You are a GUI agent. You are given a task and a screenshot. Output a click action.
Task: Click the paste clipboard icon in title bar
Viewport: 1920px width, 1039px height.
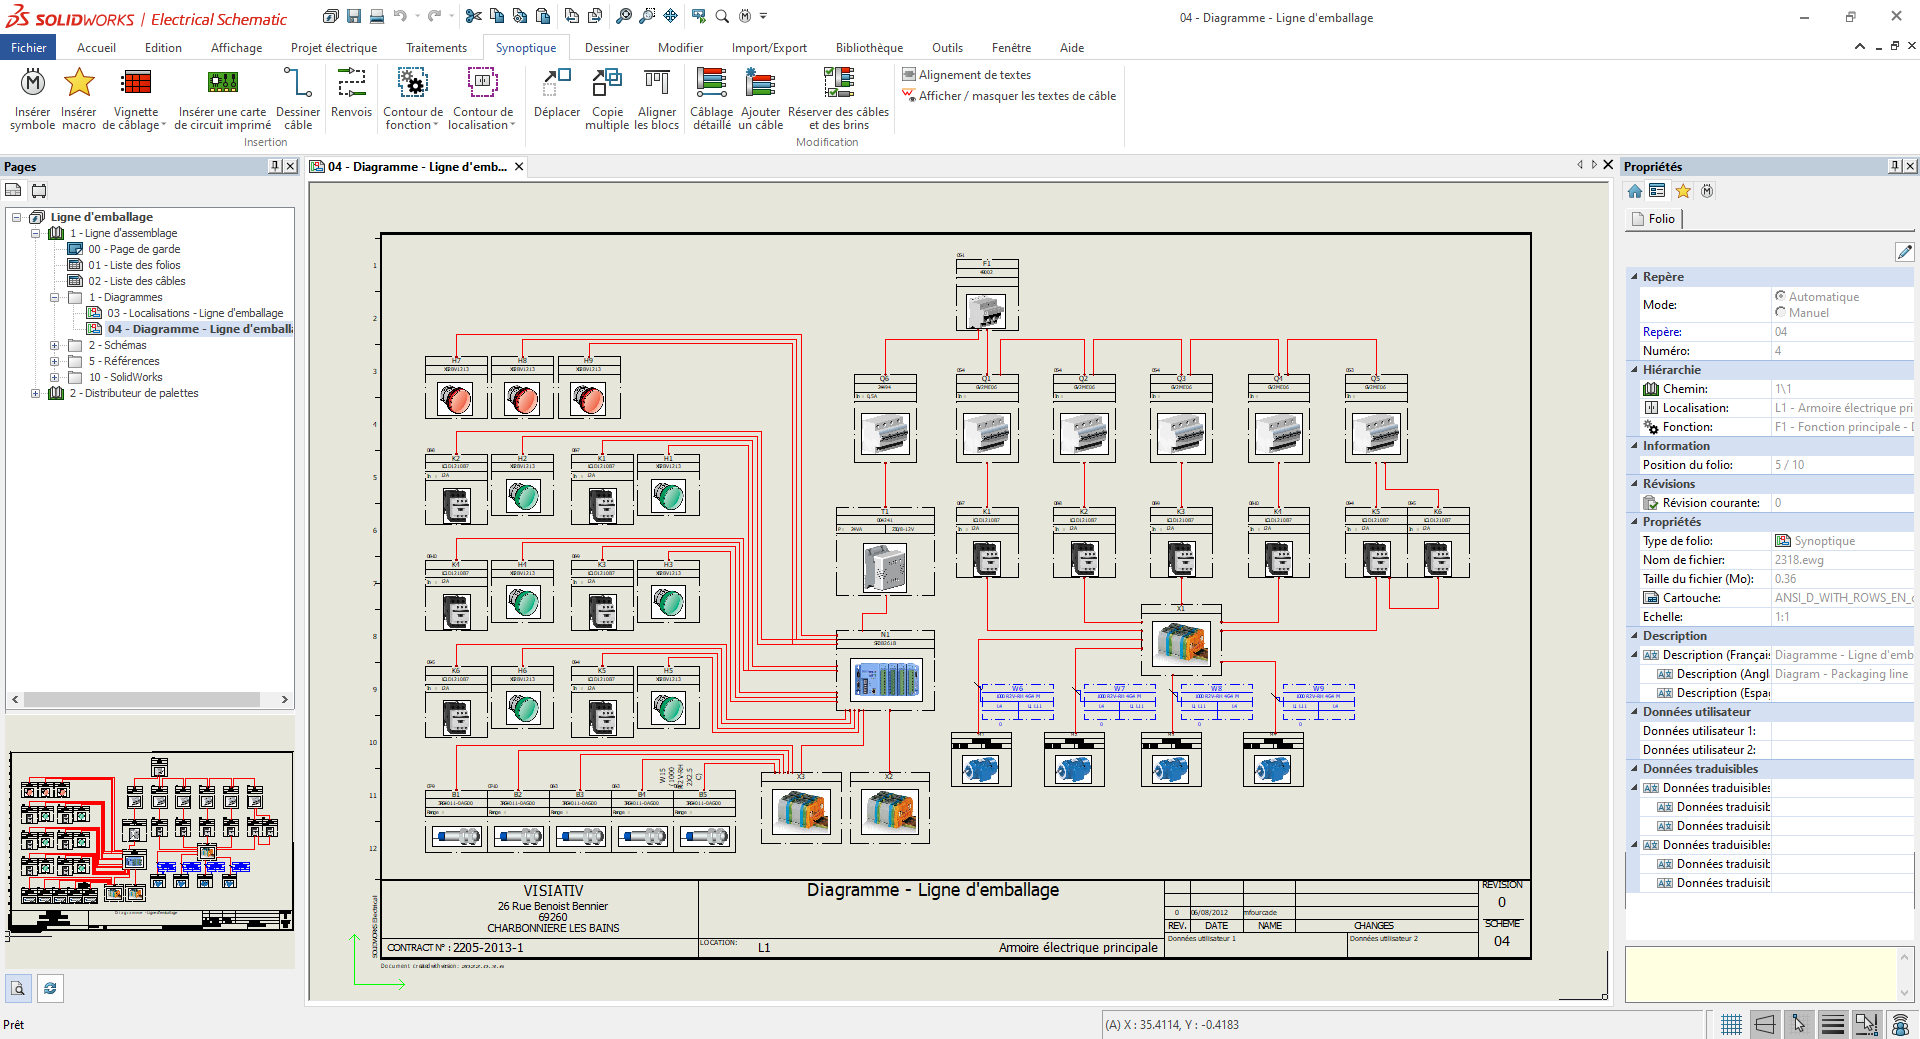543,16
